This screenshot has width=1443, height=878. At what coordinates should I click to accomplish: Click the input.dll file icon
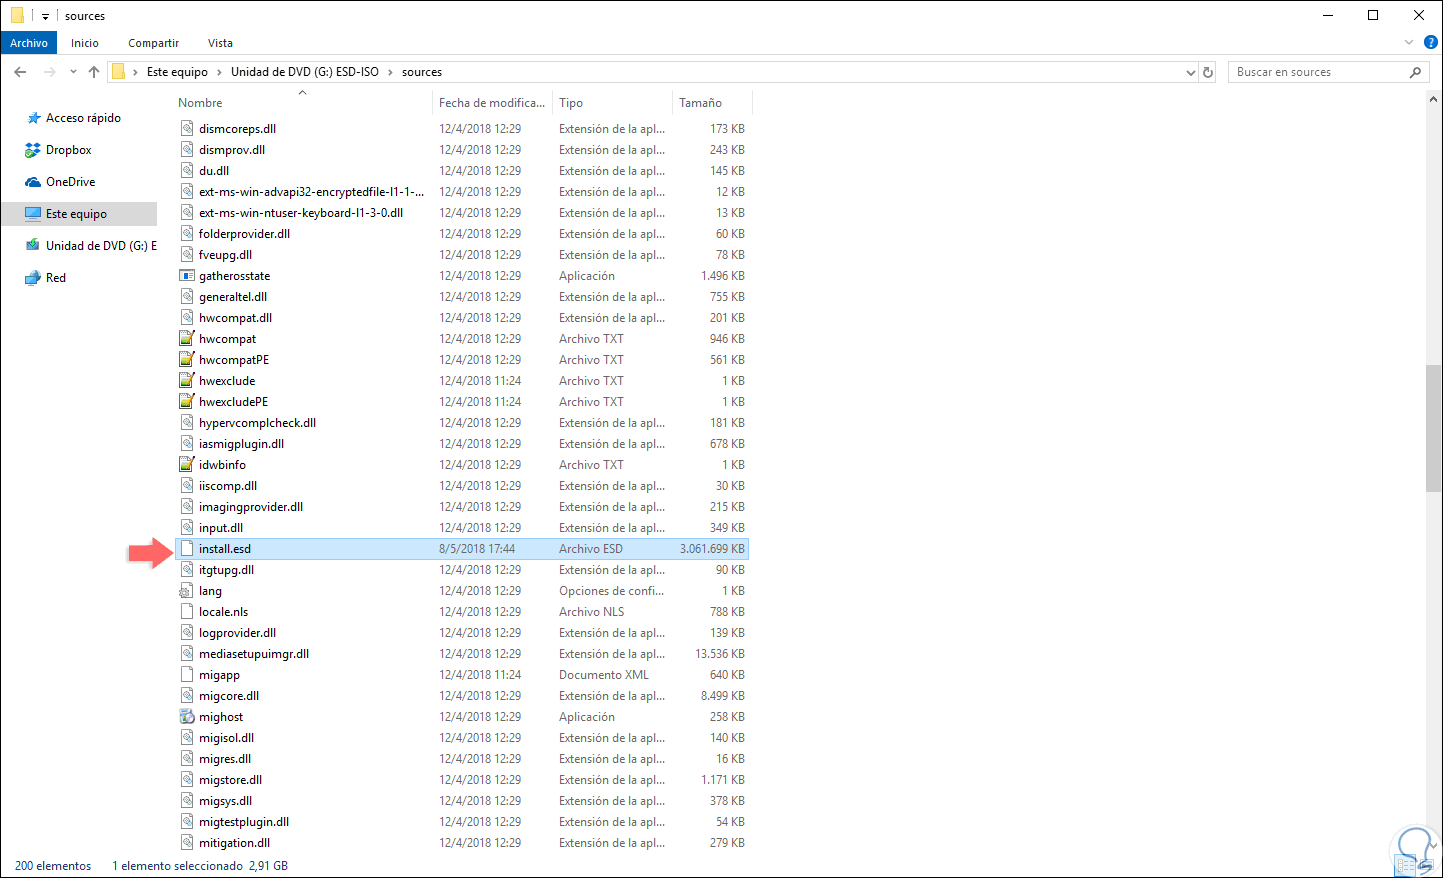pos(186,528)
